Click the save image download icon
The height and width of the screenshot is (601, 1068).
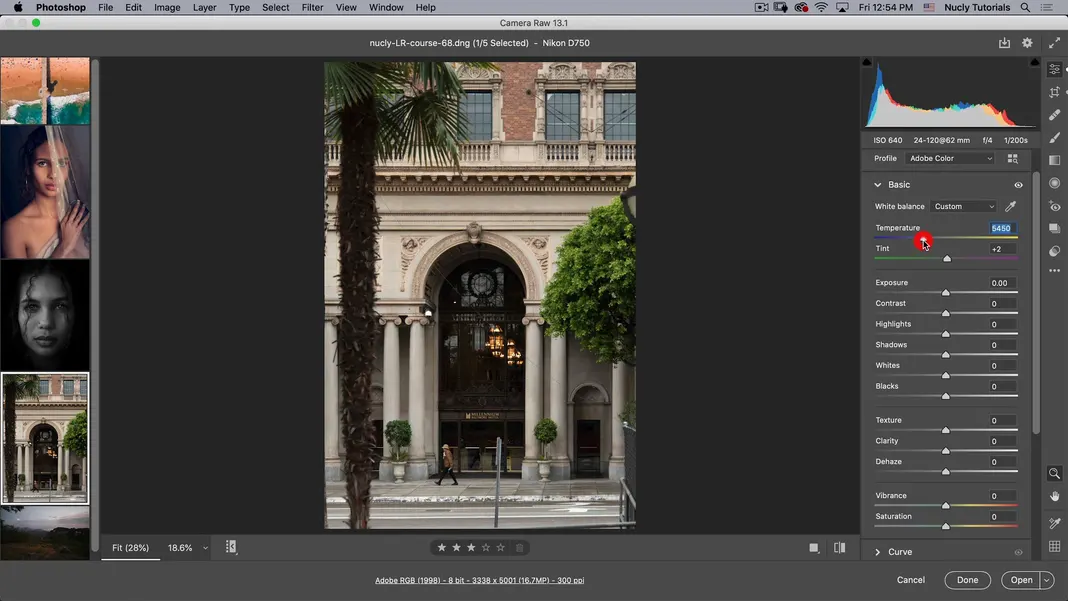(1004, 43)
